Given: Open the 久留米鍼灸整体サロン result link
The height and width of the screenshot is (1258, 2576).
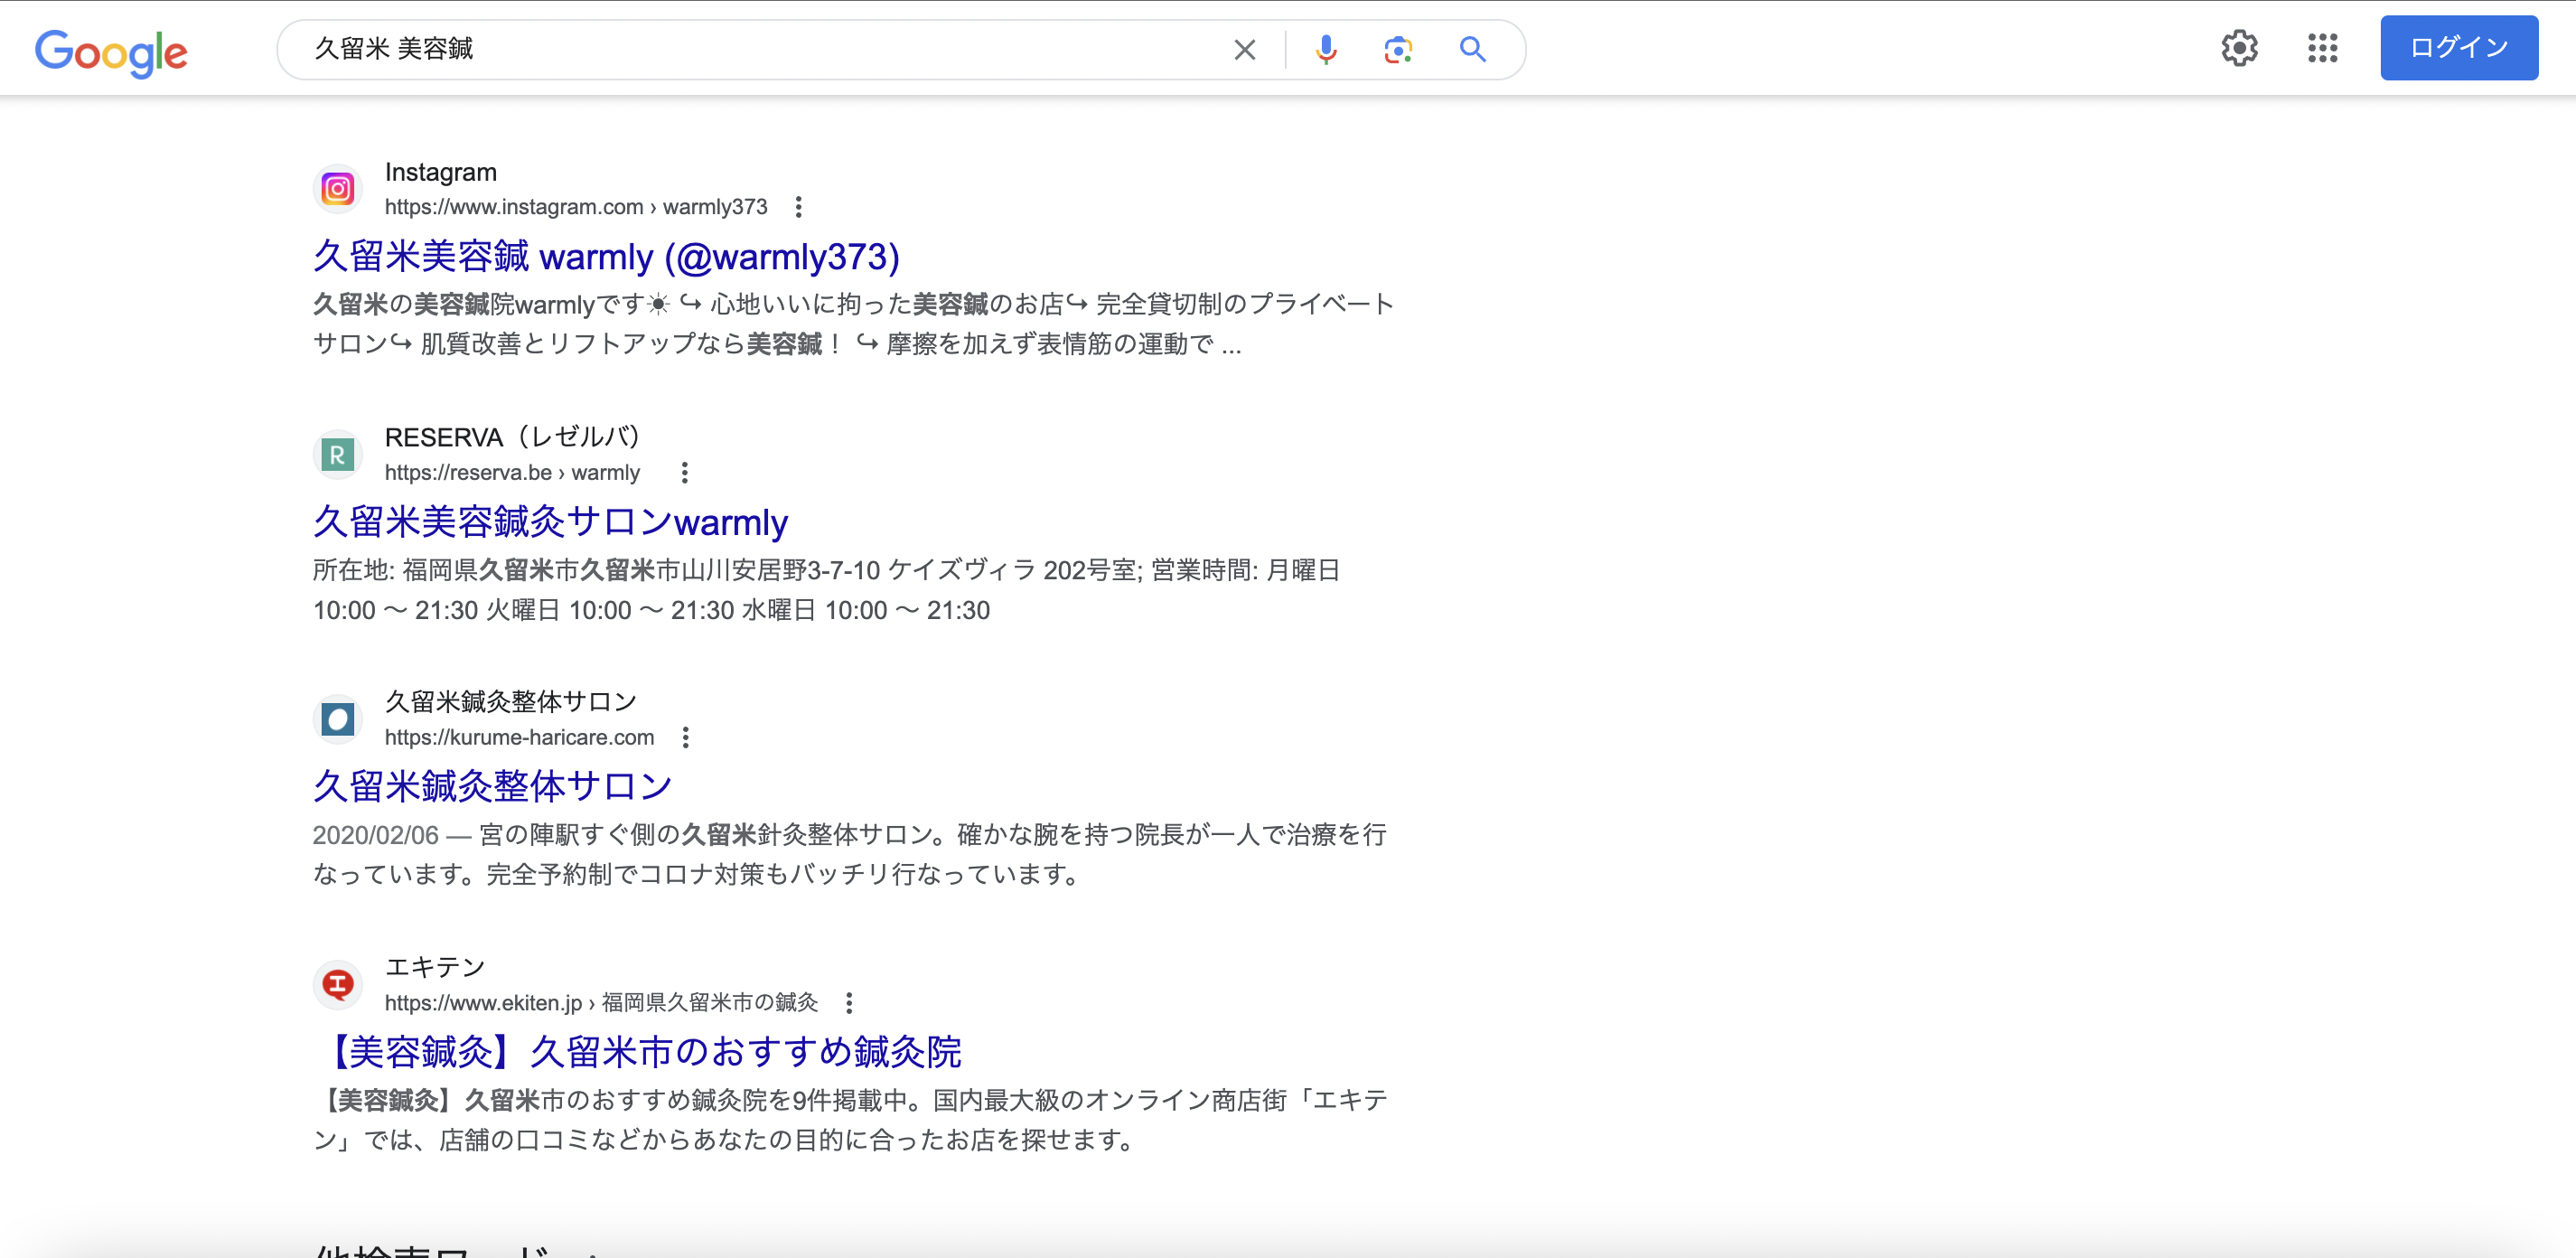Looking at the screenshot, I should click(493, 786).
